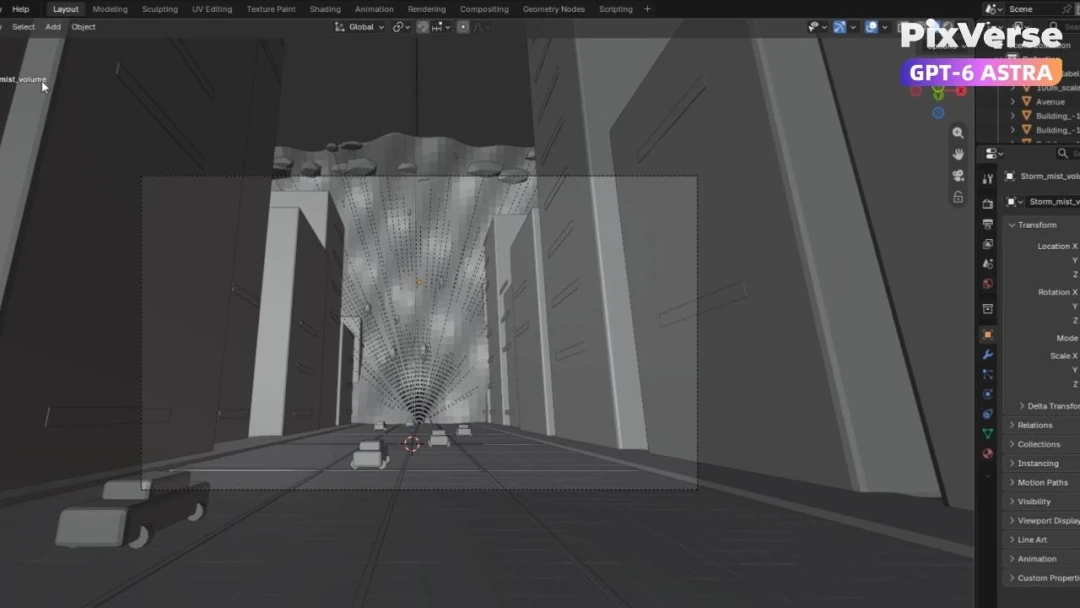This screenshot has width=1080, height=608.
Task: Open the properties editor type dropdown
Action: [x=994, y=154]
